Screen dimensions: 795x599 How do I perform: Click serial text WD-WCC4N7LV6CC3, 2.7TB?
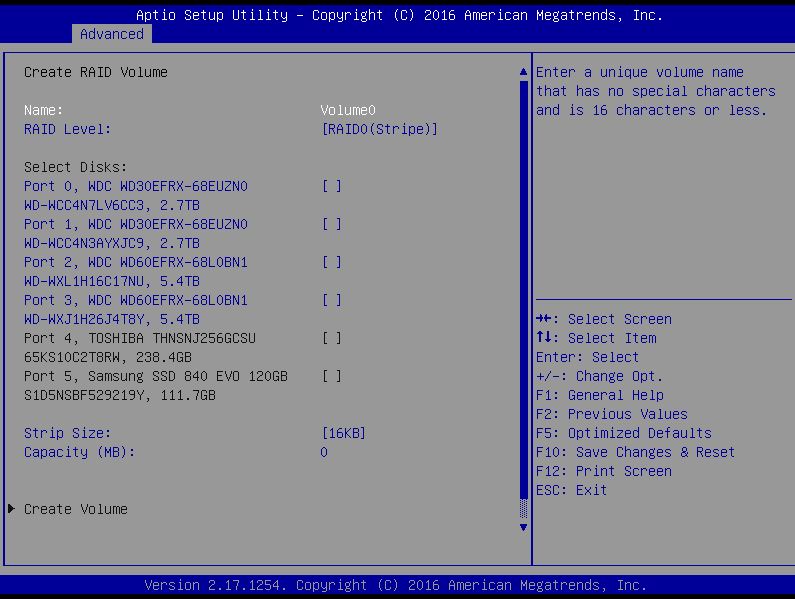[x=112, y=205]
